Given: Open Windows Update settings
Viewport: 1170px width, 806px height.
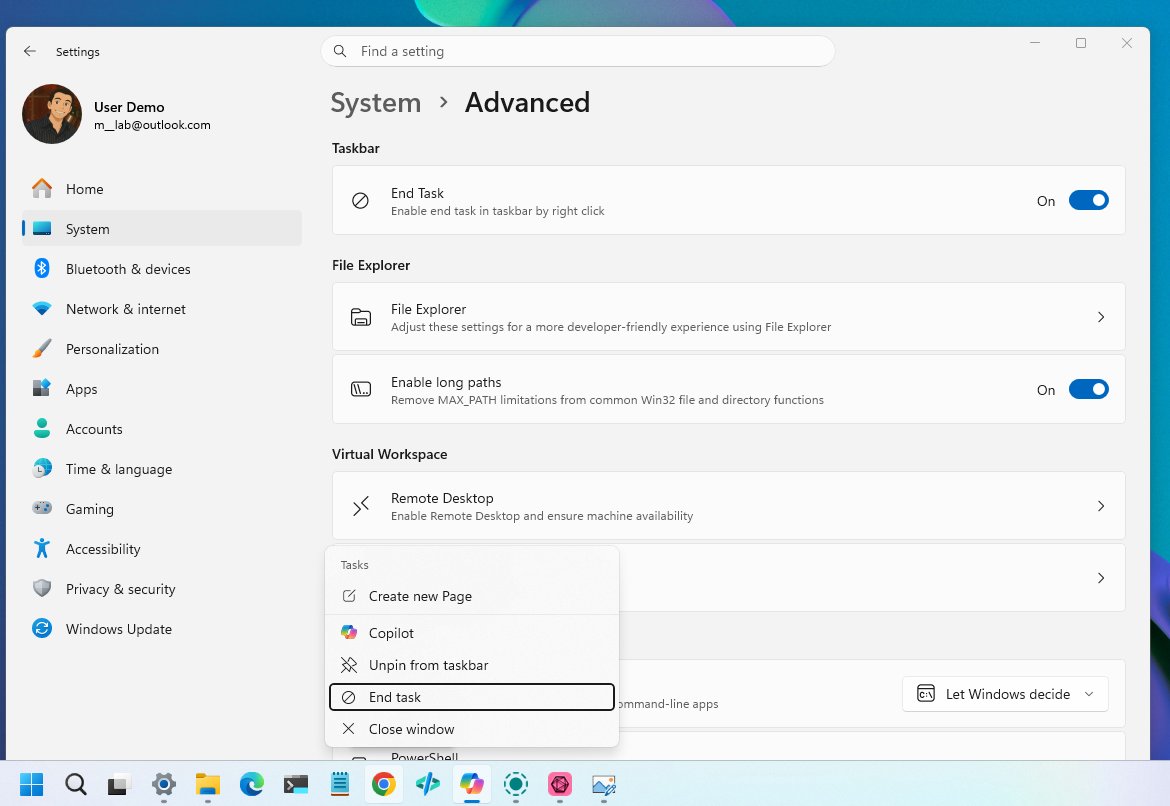Looking at the screenshot, I should pos(116,629).
